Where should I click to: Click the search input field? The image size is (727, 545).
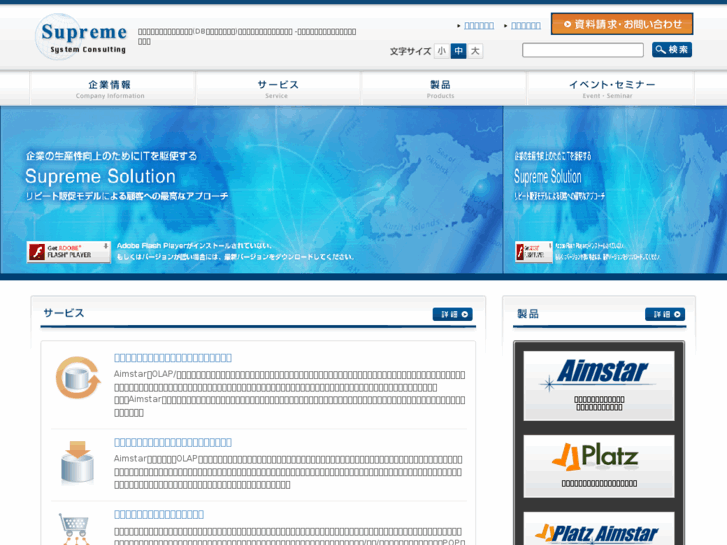tap(583, 50)
